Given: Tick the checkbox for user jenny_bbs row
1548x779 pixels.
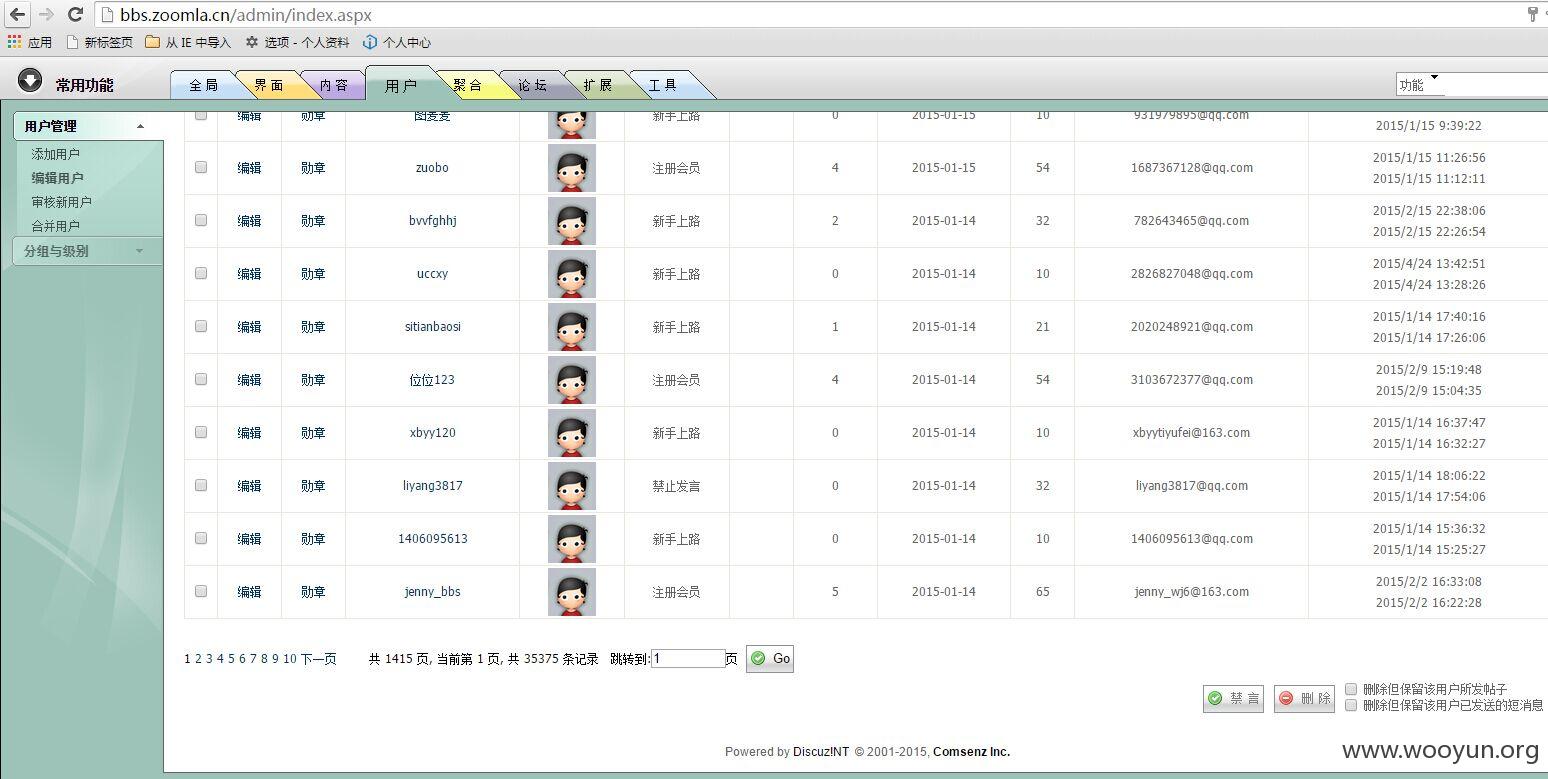Looking at the screenshot, I should tap(201, 591).
